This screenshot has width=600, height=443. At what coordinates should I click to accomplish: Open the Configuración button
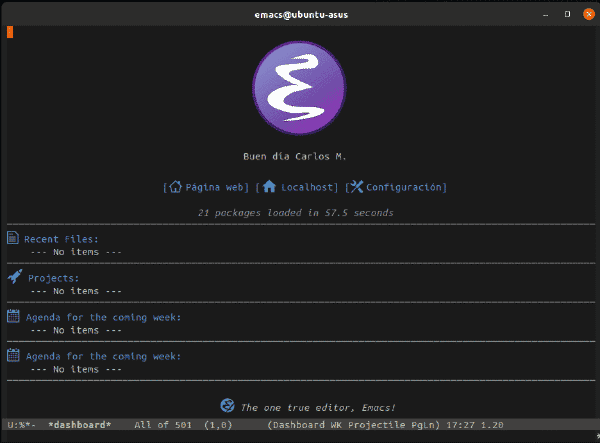click(403, 187)
